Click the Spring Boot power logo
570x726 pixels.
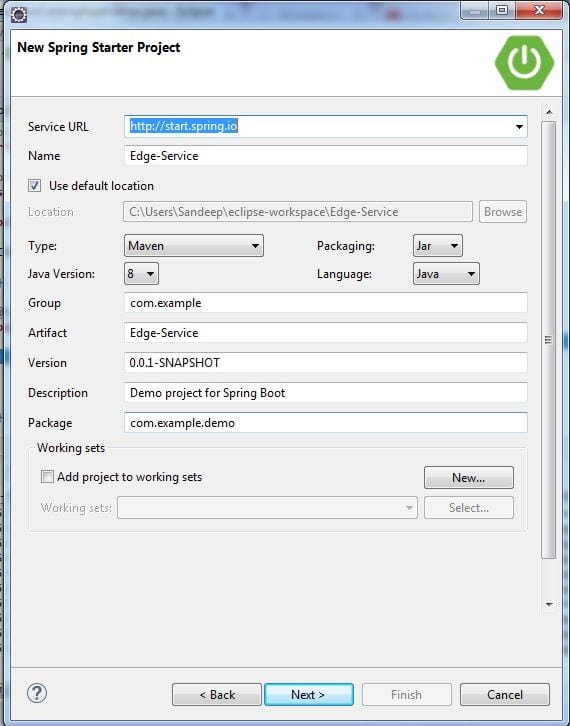(524, 63)
